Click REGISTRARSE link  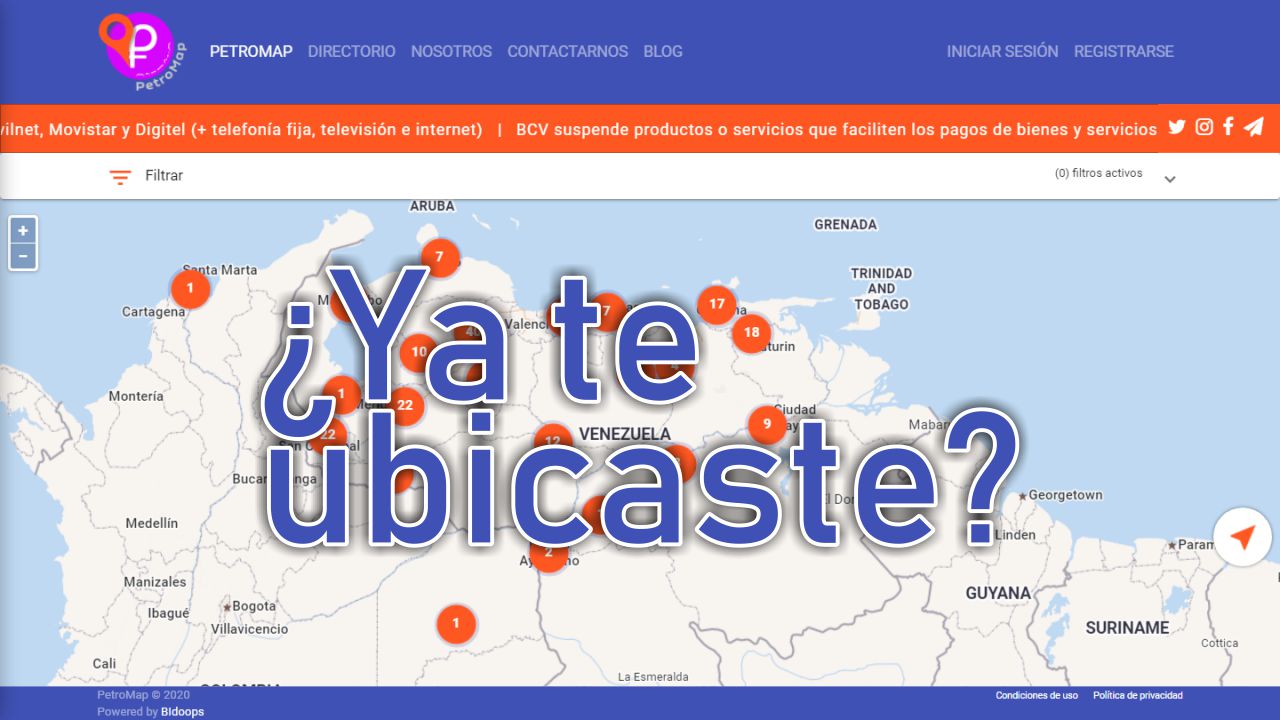coord(1124,51)
